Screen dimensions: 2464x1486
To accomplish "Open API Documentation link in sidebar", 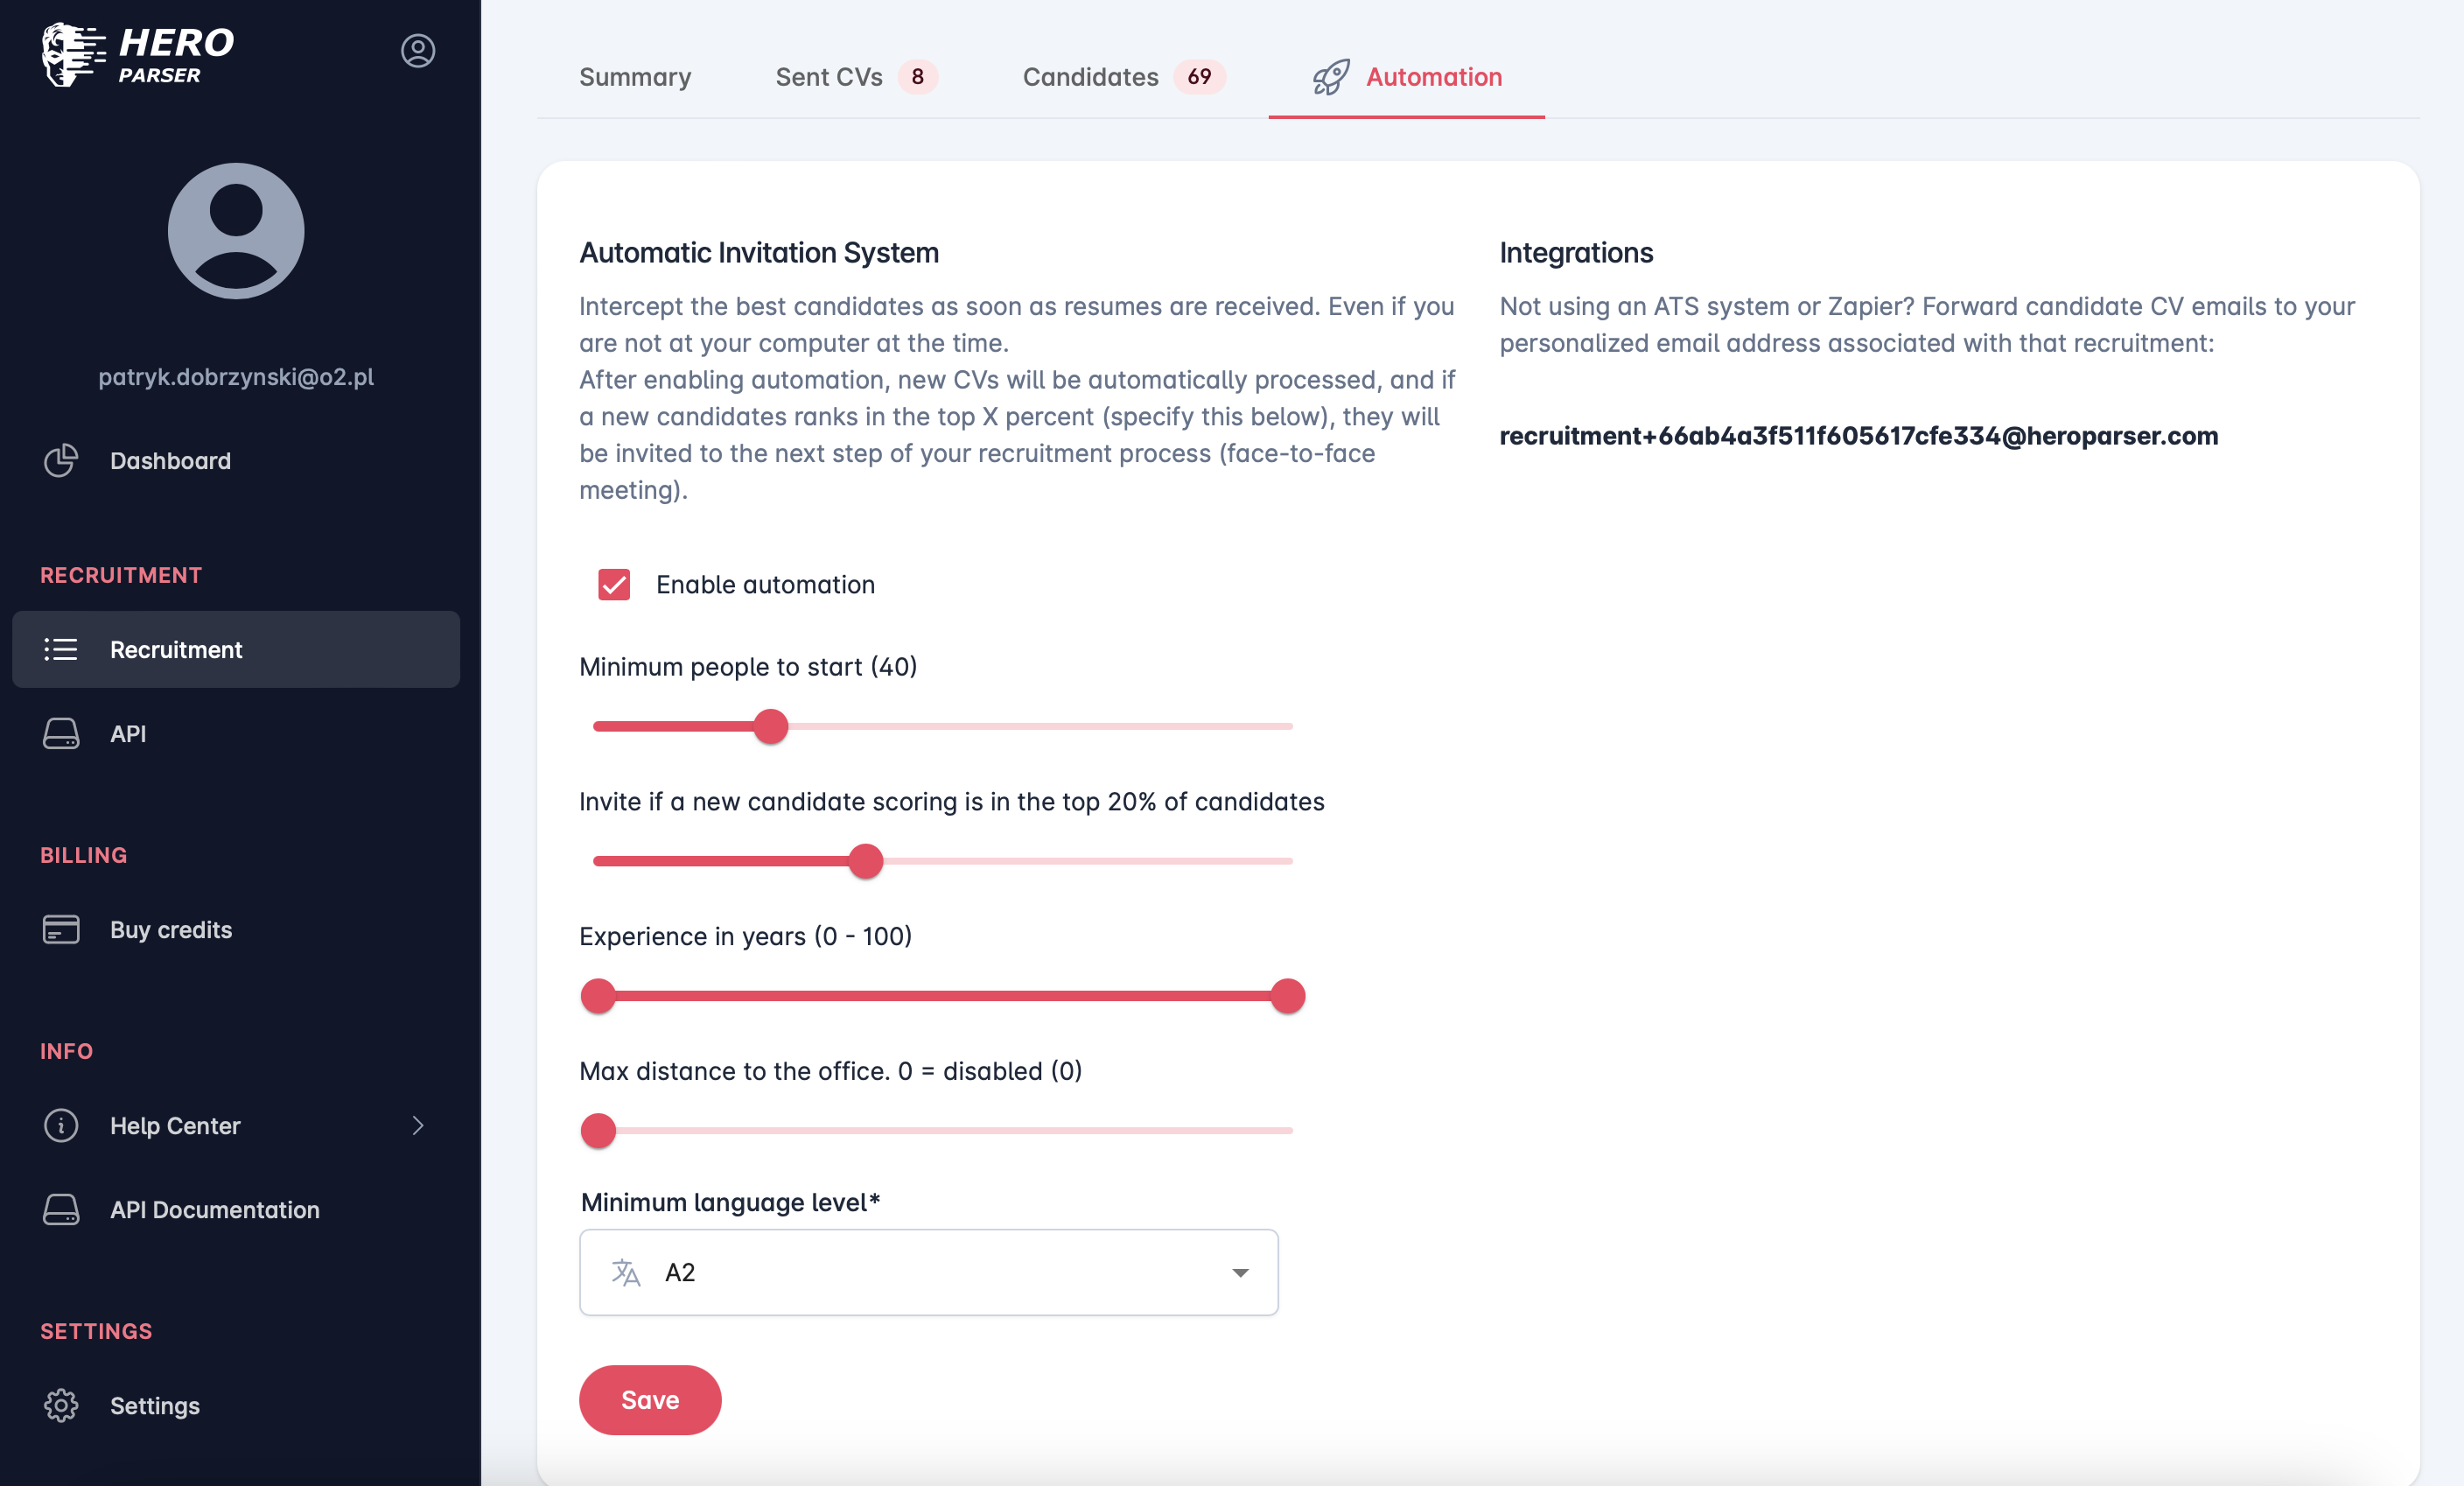I will (214, 1209).
